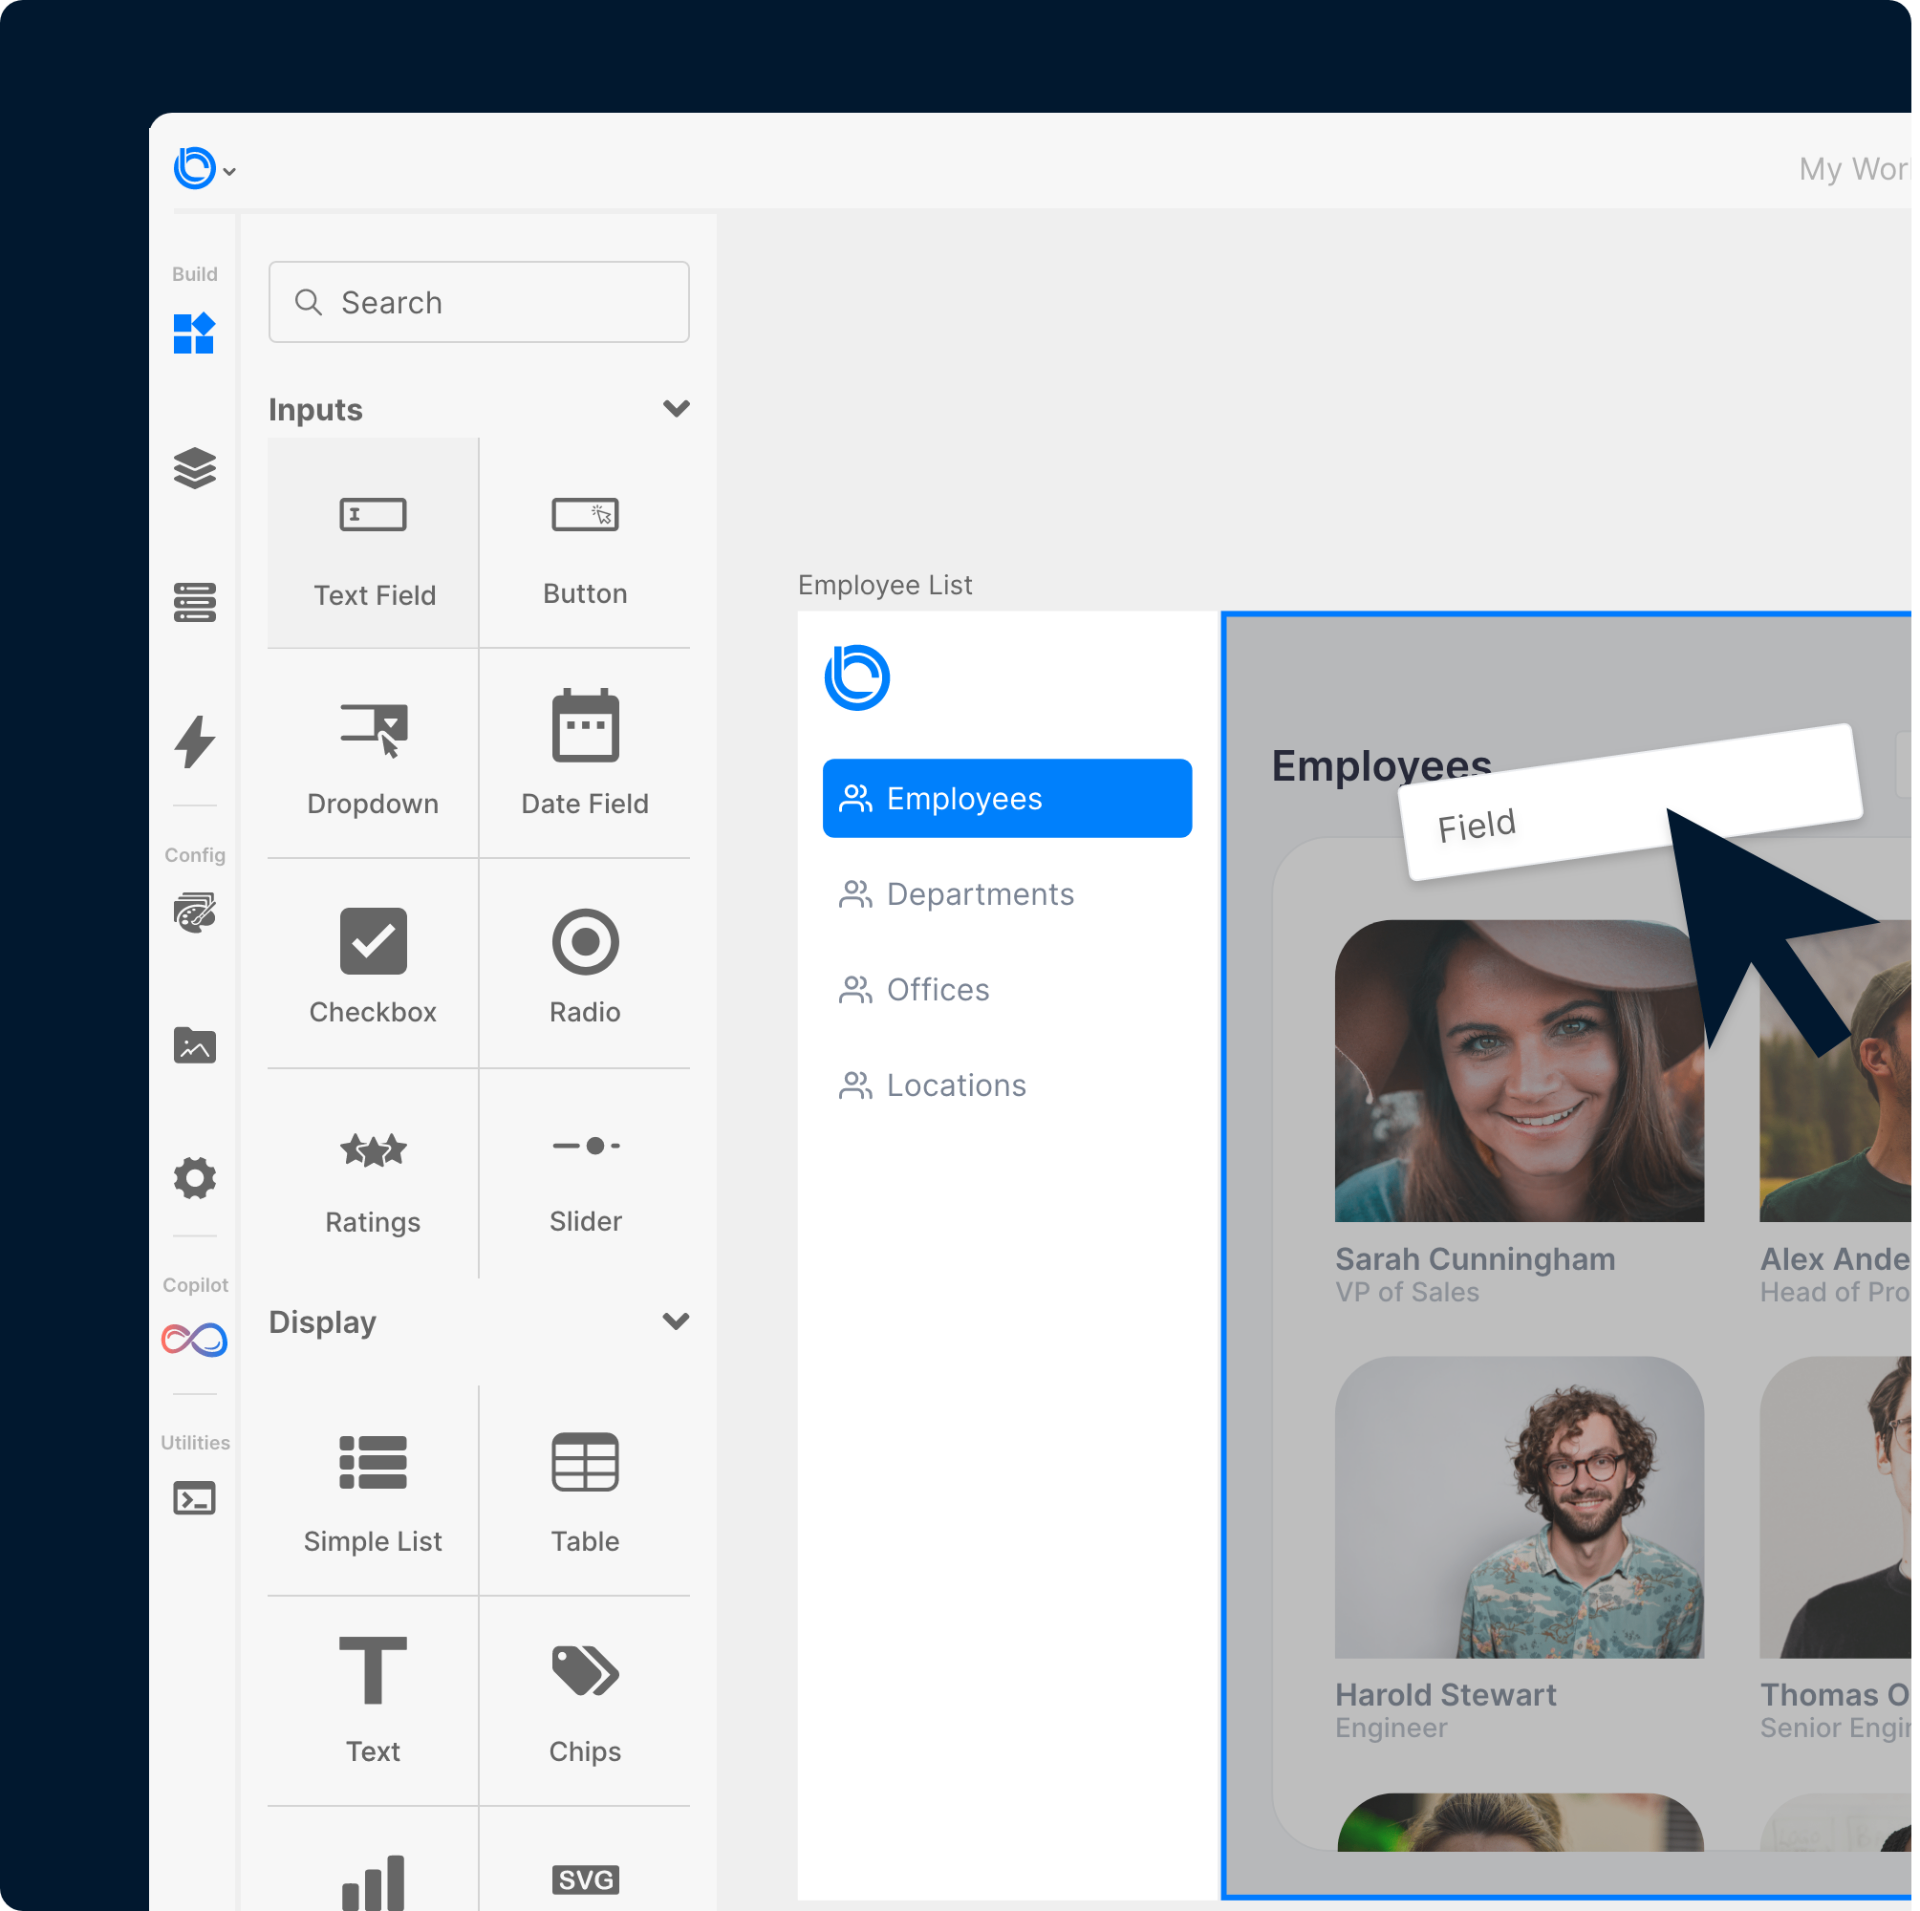The image size is (1920, 1911).
Task: Click the Employees navigation button
Action: point(1006,798)
